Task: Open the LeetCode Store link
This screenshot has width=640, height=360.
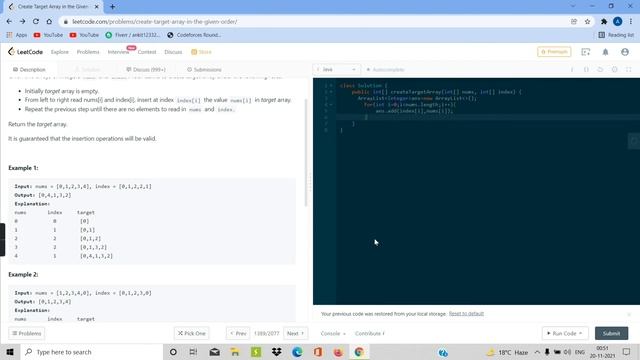Action: coord(201,52)
